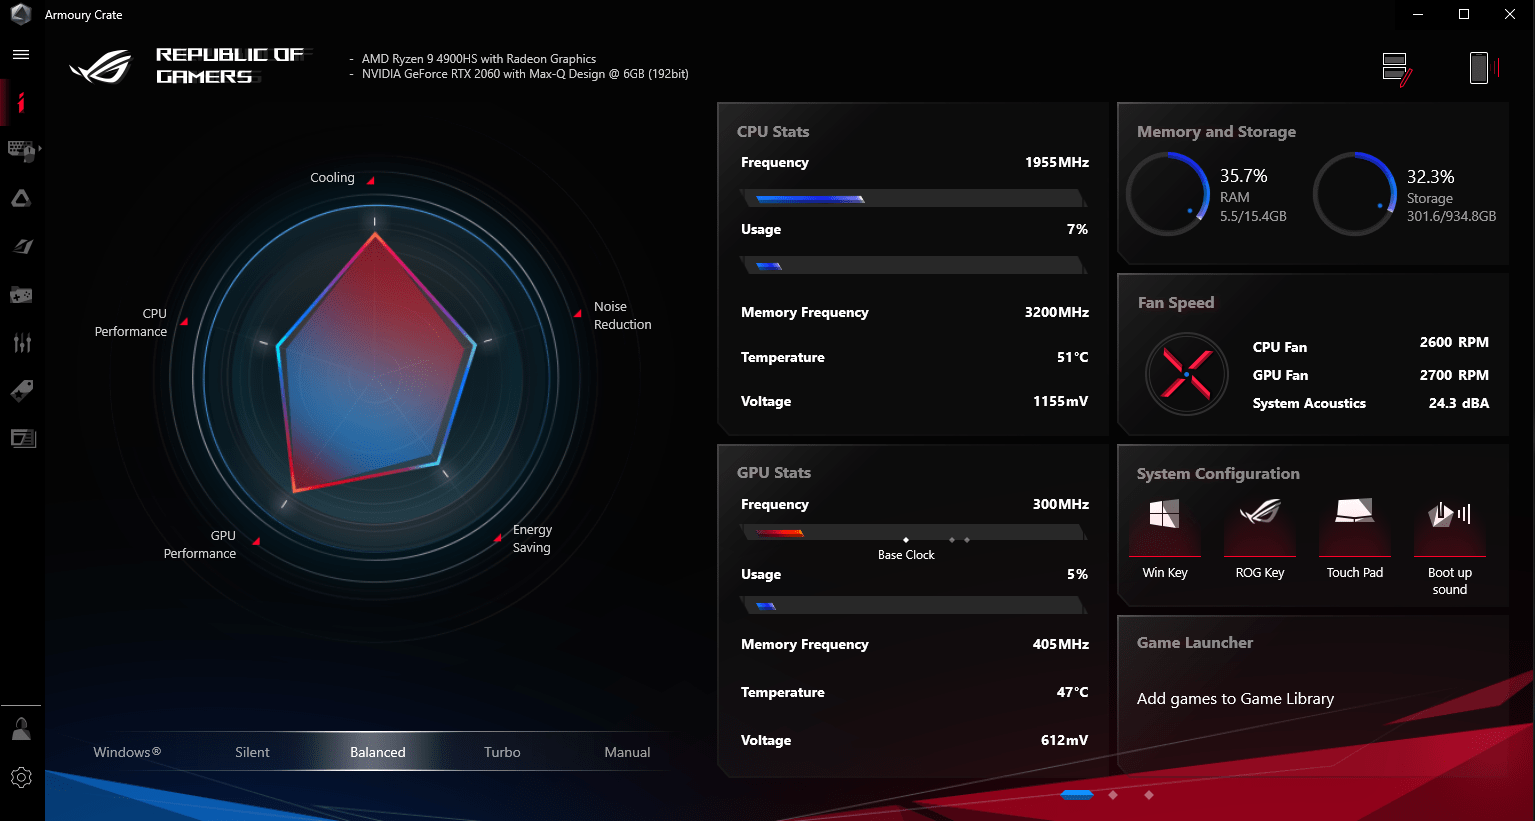The image size is (1535, 821).
Task: Click the Energy Saving radar label
Action: pyautogui.click(x=532, y=539)
